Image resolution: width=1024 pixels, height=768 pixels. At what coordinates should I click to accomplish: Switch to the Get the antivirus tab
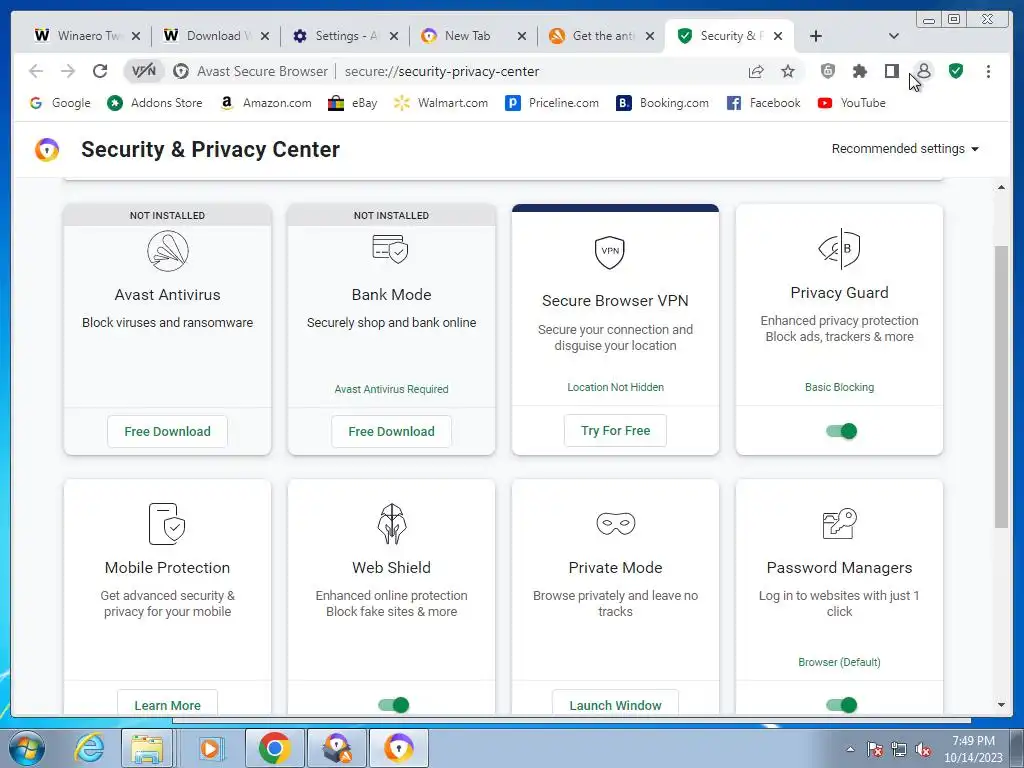click(602, 36)
